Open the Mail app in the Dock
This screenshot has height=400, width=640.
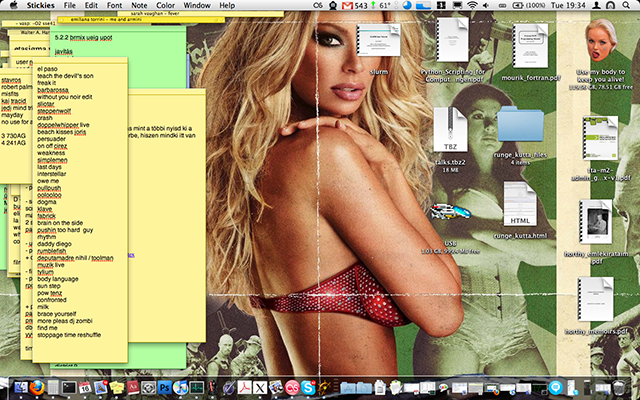point(100,387)
